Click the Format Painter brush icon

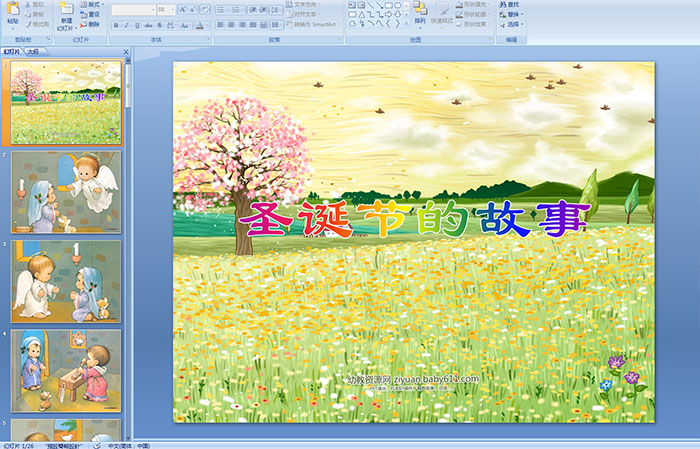pos(29,24)
